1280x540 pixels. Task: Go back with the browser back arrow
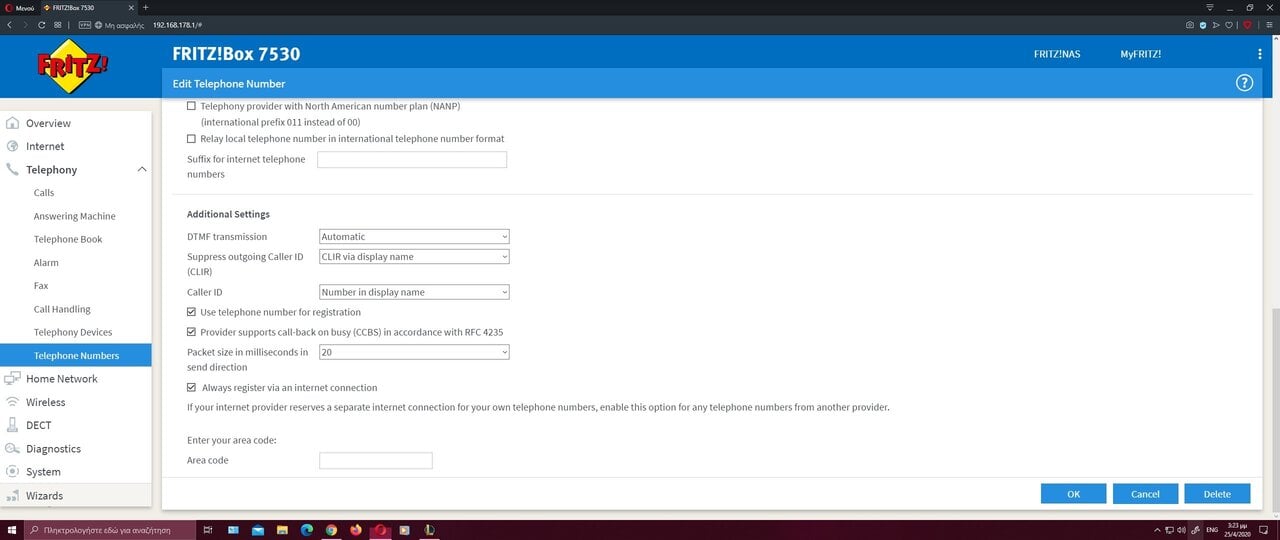pos(9,24)
